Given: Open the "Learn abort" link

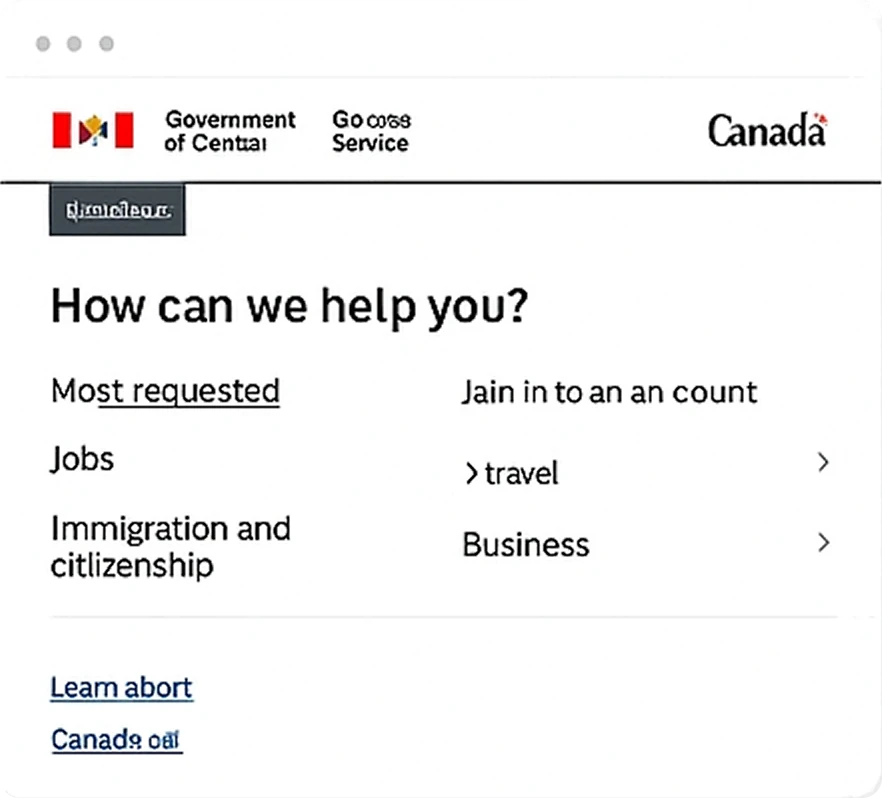Looking at the screenshot, I should click(x=120, y=687).
